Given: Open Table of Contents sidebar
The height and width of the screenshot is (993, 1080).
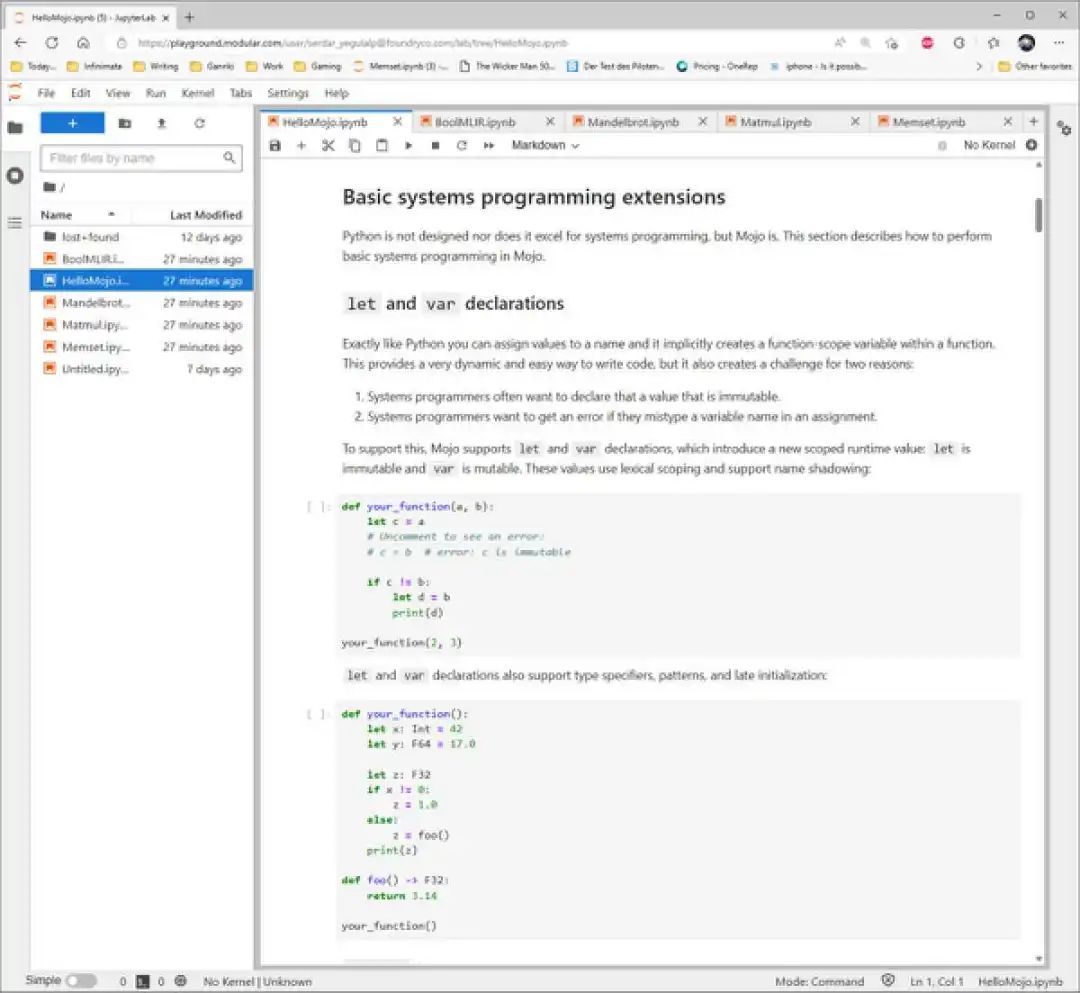Looking at the screenshot, I should (14, 222).
